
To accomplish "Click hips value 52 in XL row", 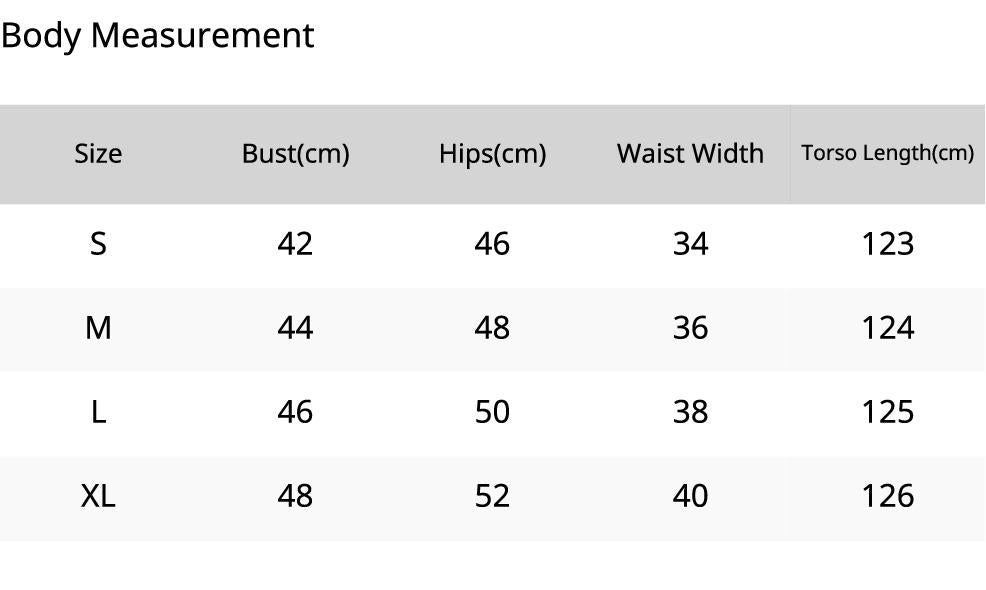I will click(x=492, y=496).
